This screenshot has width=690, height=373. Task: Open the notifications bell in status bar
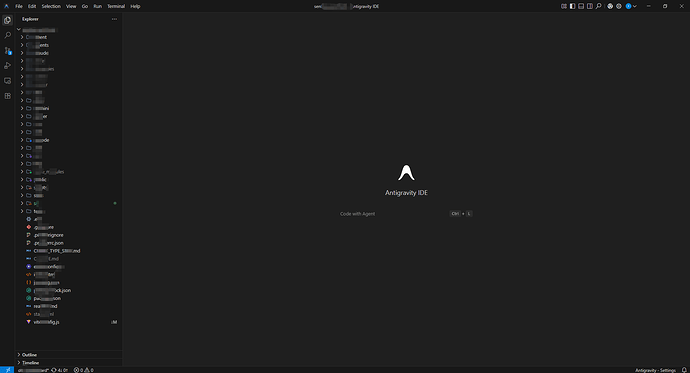(x=684, y=370)
